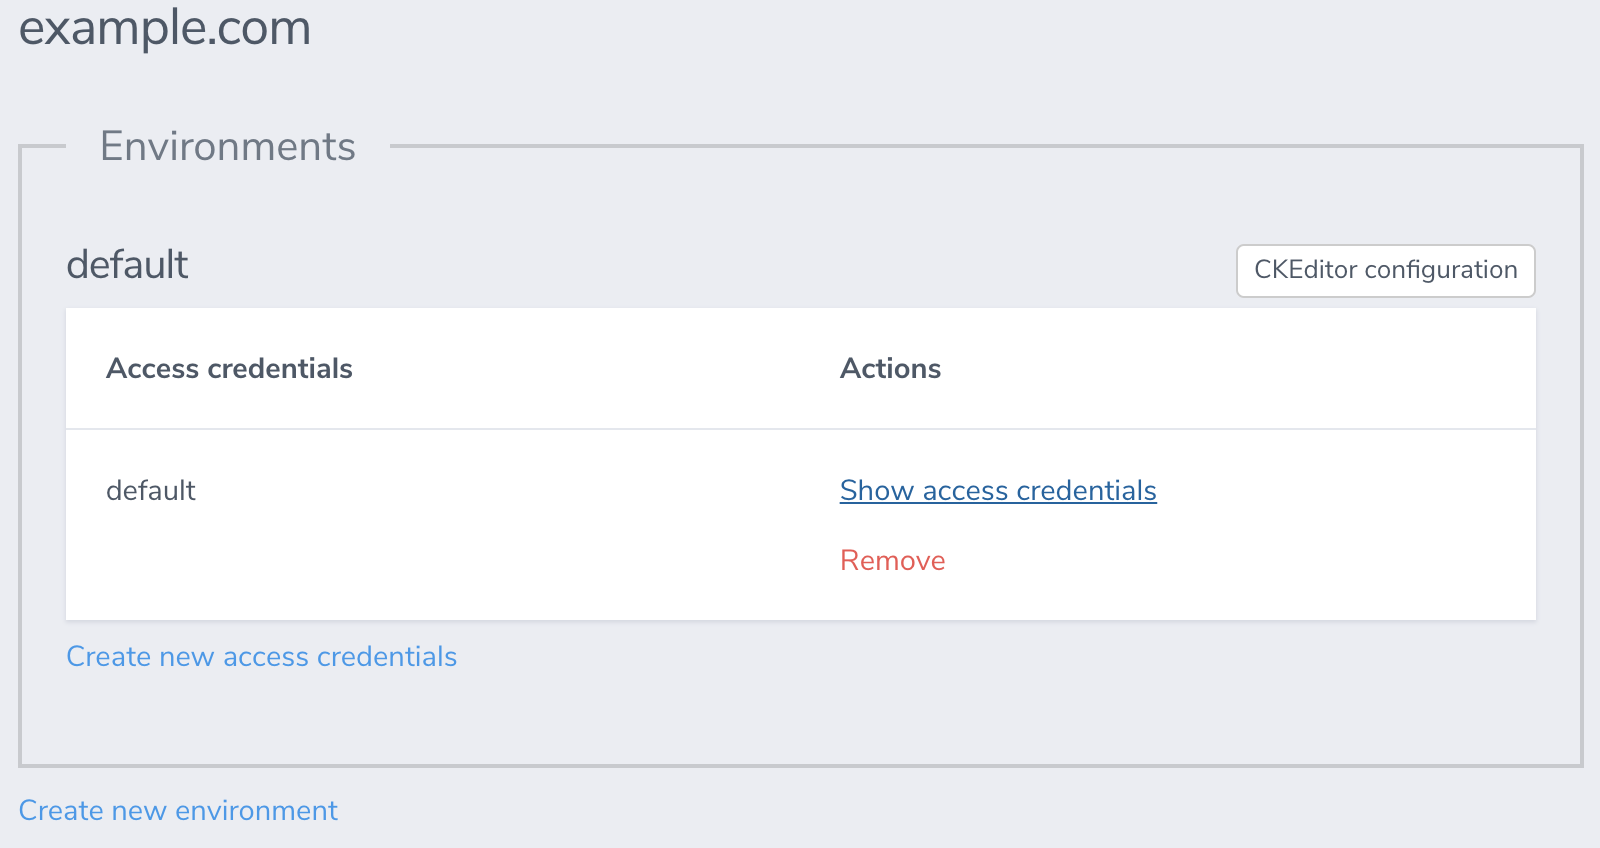
Task: Click Create new environment link
Action: point(178,810)
